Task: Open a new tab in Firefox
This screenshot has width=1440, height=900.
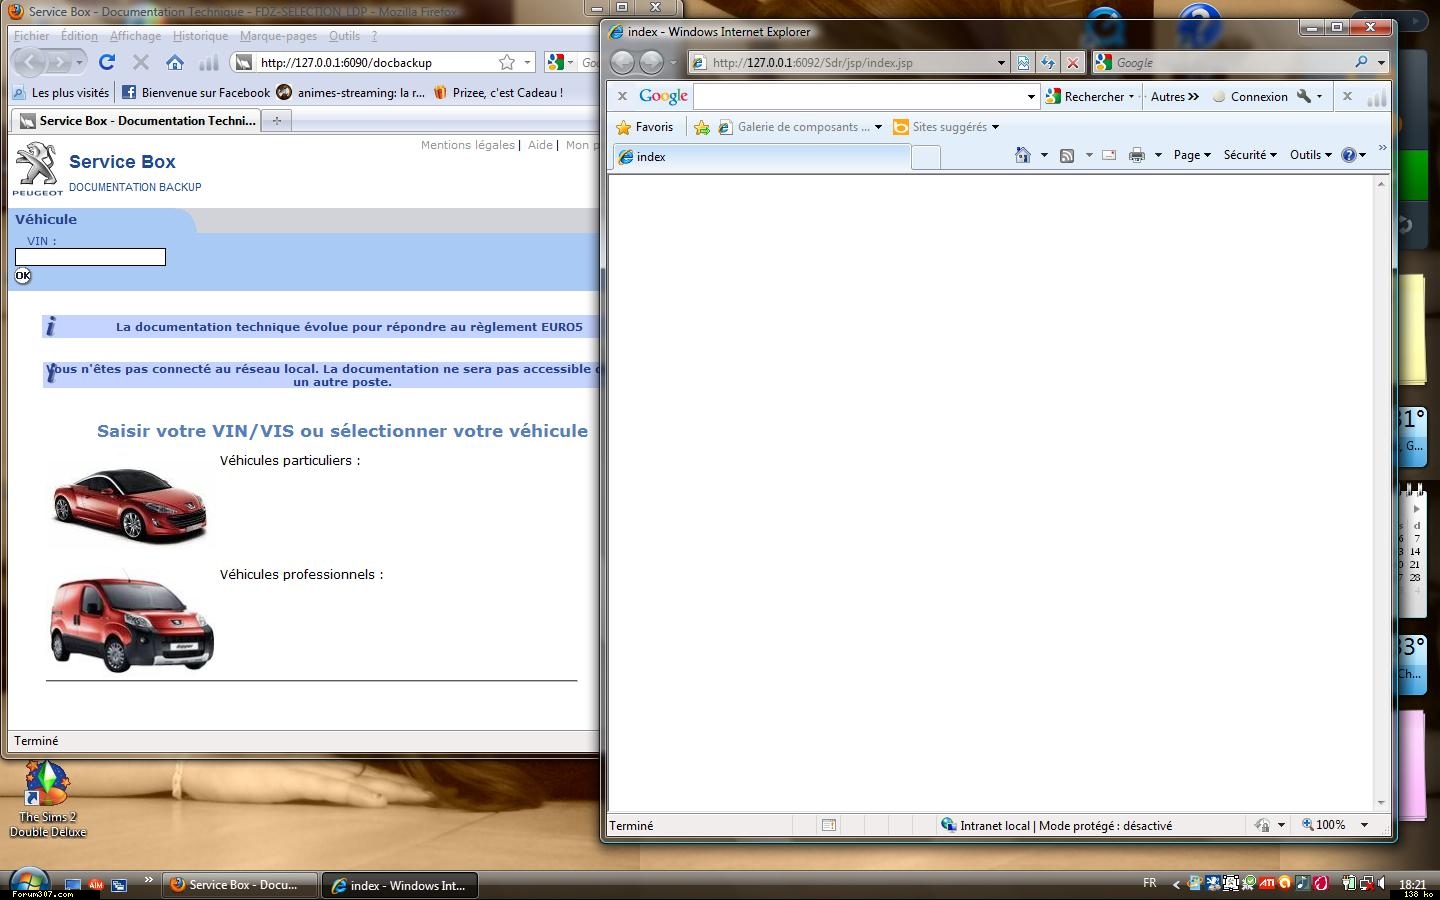Action: [277, 120]
